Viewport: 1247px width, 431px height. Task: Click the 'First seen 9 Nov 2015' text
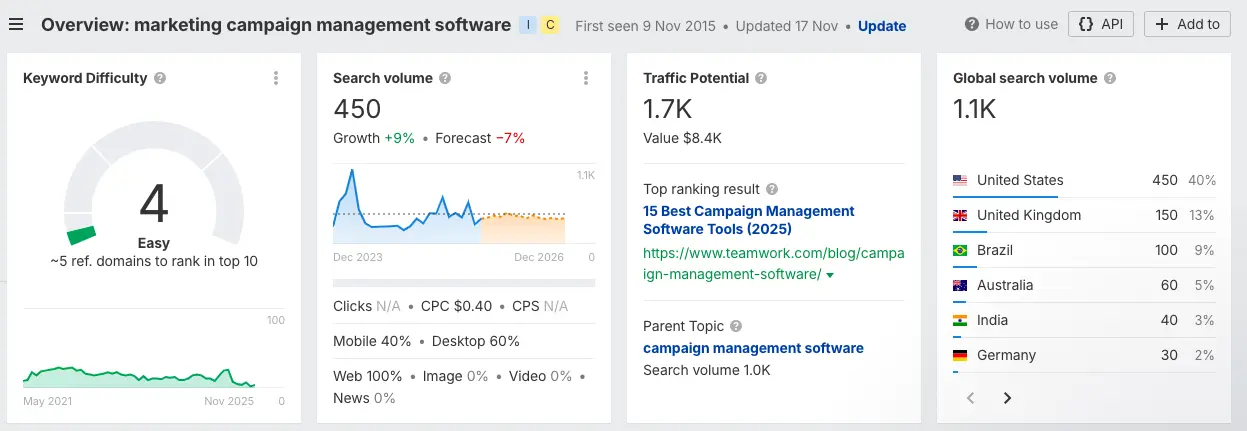click(x=646, y=26)
